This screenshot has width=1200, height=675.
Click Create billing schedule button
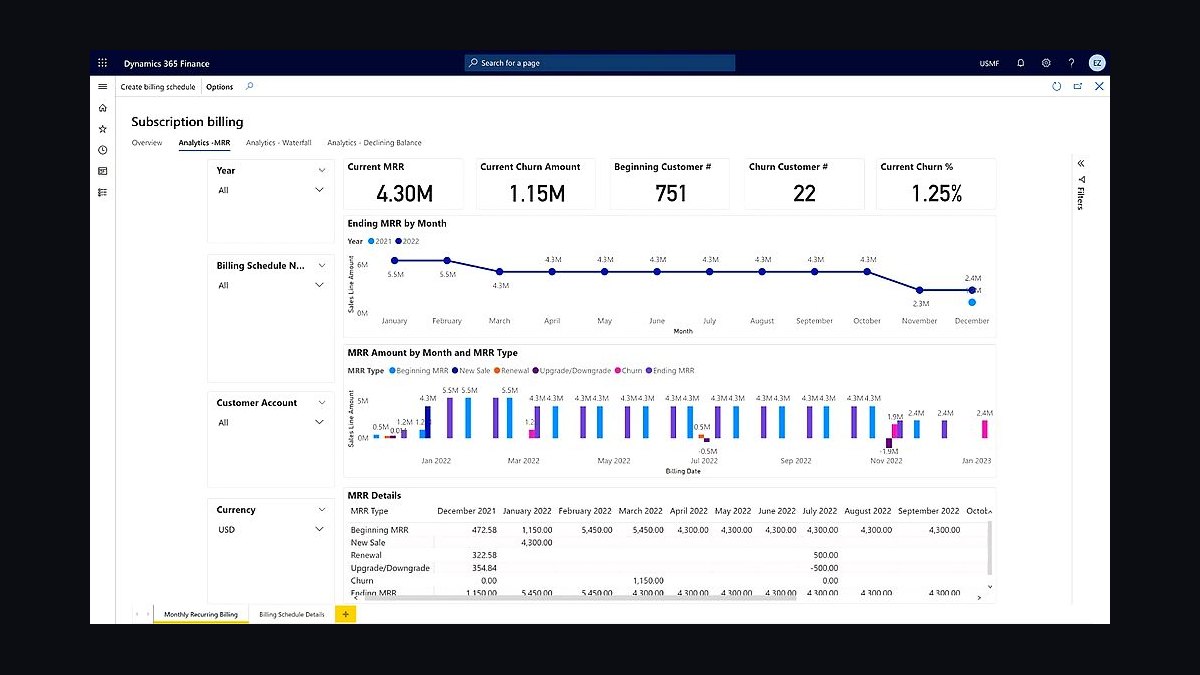coord(158,87)
